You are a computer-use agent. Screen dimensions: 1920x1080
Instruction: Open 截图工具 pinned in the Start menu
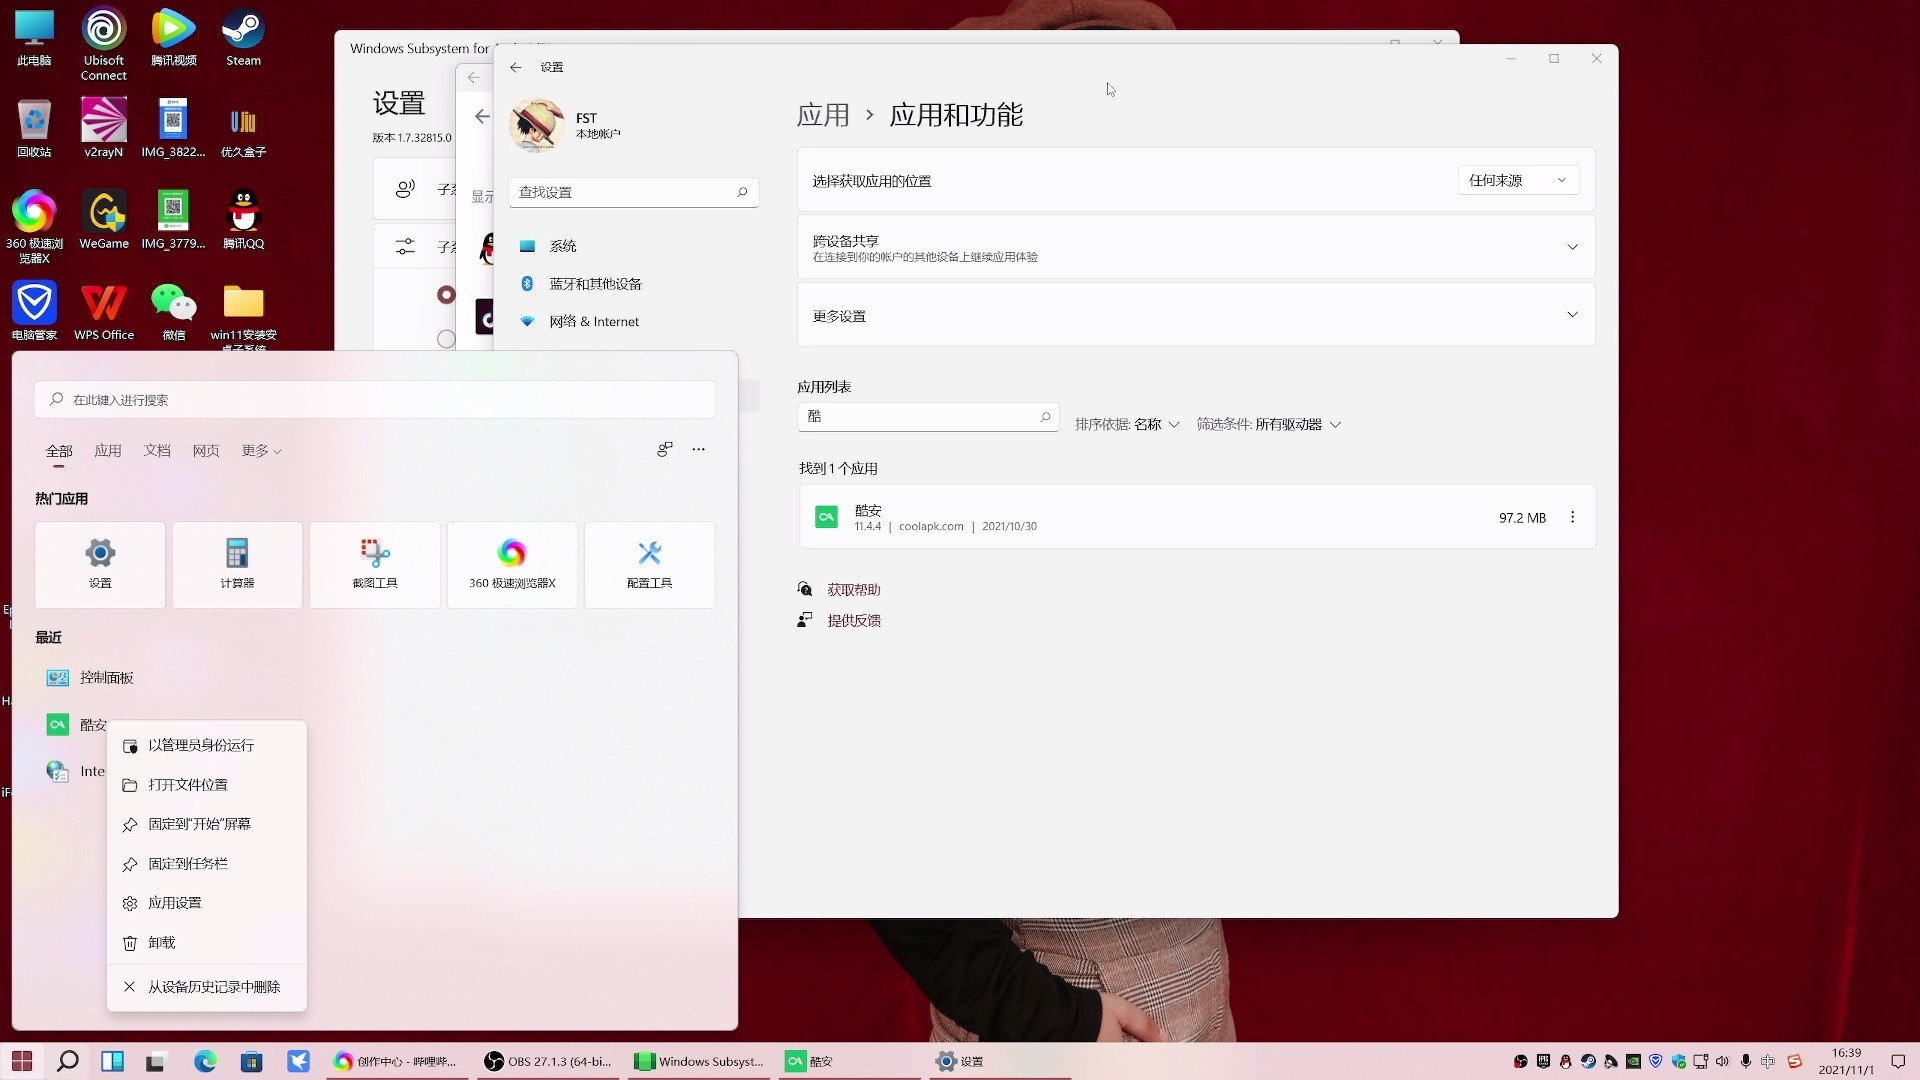pos(374,564)
